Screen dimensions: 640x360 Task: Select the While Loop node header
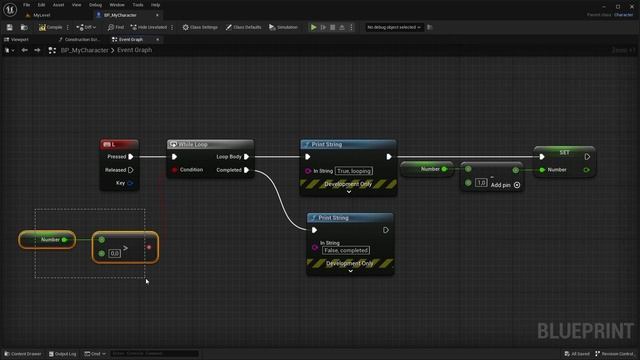pyautogui.click(x=210, y=144)
